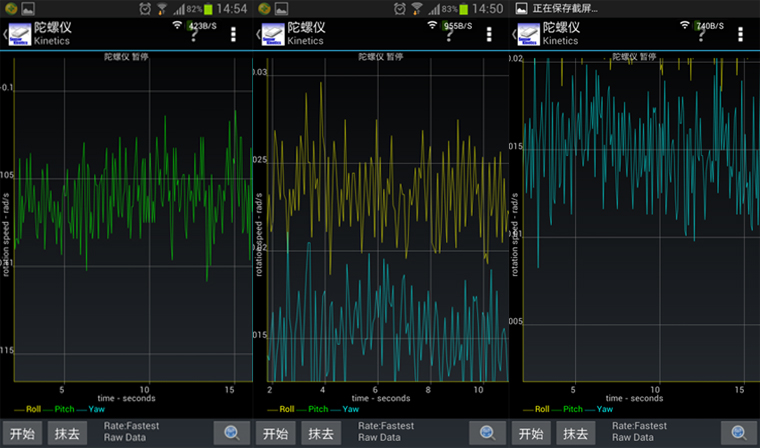The width and height of the screenshot is (760, 448).
Task: Tap the help question mark in the right screenshot
Action: 701,35
